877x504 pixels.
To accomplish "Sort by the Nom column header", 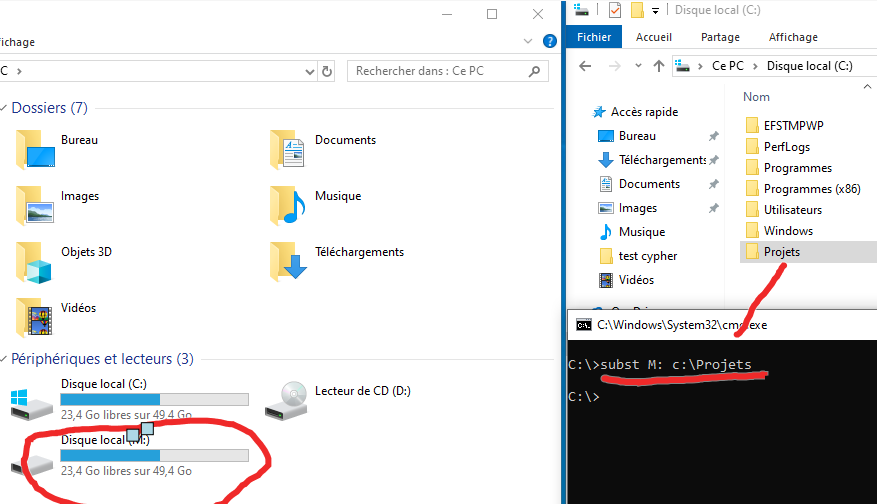I will coord(757,97).
